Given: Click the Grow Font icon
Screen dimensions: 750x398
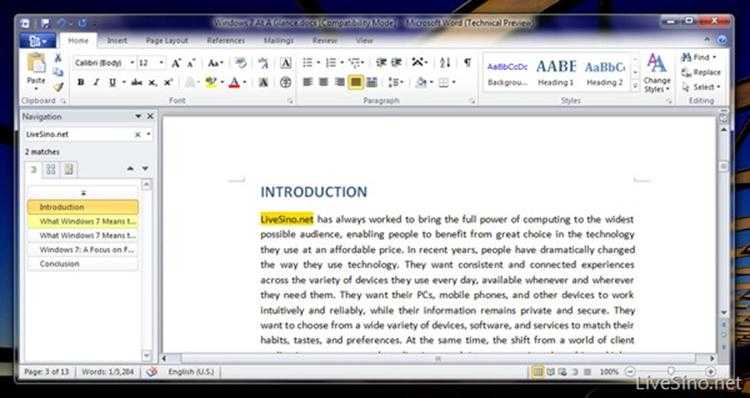Looking at the screenshot, I should coord(176,63).
